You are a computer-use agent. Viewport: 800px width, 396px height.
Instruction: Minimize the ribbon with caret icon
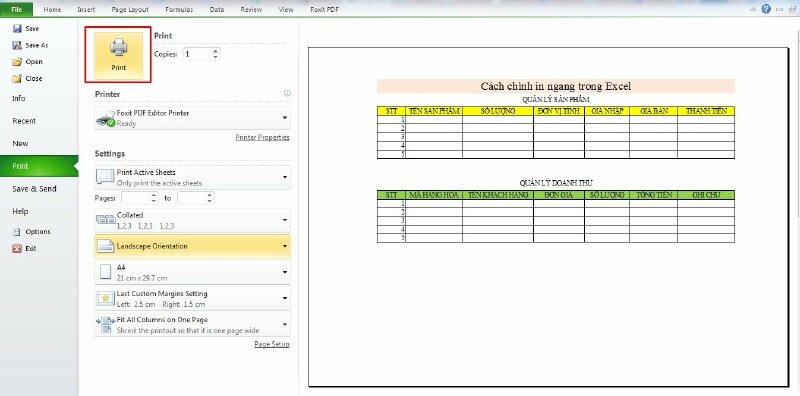pos(753,9)
